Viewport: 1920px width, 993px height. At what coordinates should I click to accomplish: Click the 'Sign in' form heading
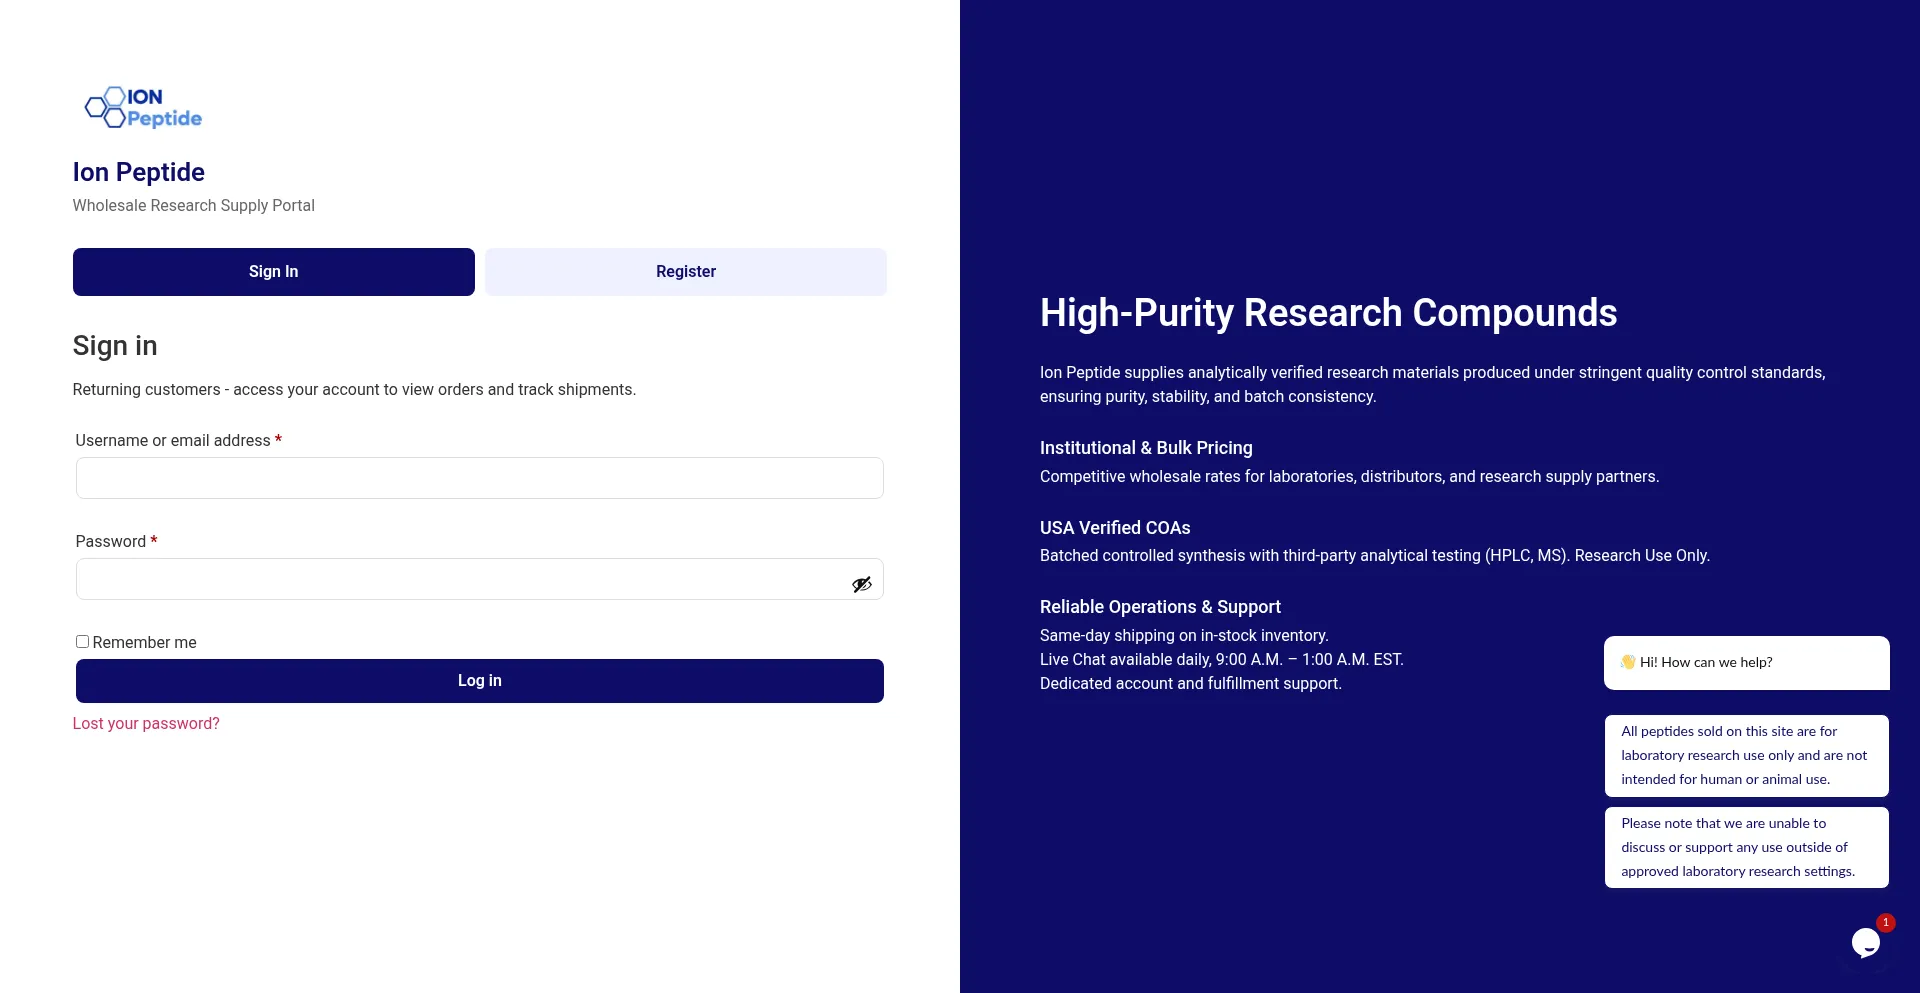point(115,346)
